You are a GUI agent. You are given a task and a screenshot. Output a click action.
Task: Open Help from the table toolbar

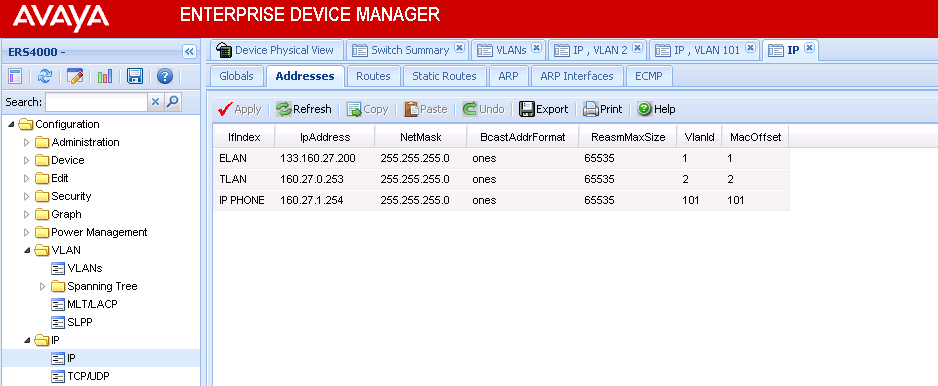coord(656,110)
